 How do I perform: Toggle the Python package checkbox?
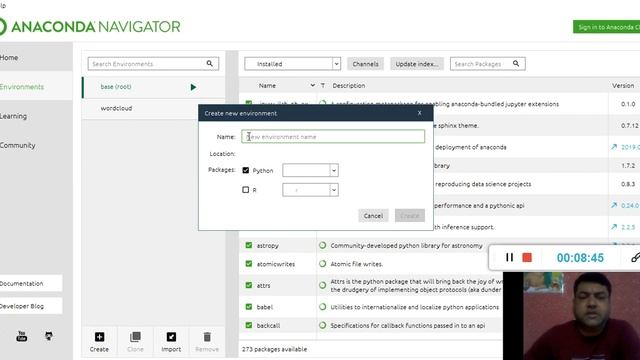tap(245, 170)
